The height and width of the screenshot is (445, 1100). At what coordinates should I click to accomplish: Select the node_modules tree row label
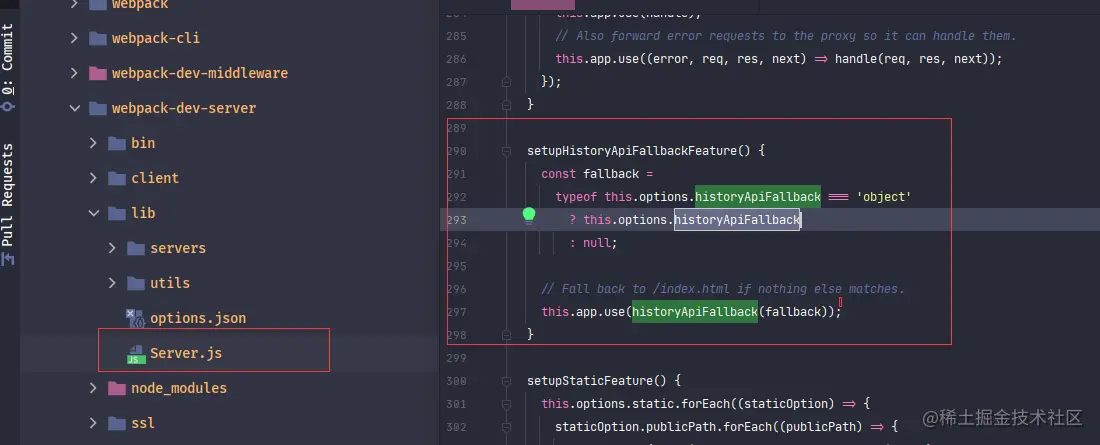coord(179,388)
